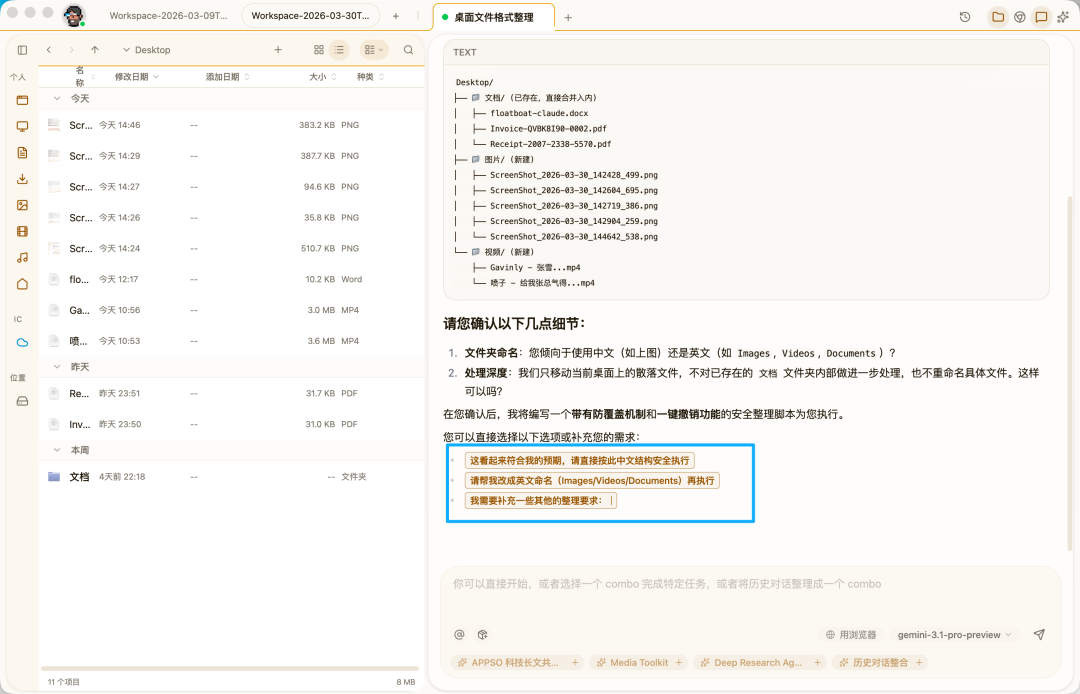Switch file listing to grid view
This screenshot has height=694, width=1080.
point(318,48)
